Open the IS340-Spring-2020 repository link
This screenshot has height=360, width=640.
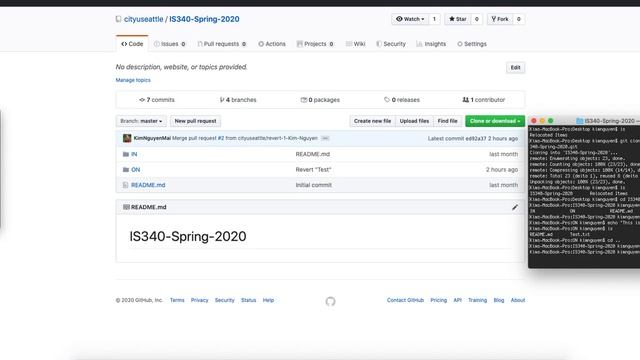(204, 19)
